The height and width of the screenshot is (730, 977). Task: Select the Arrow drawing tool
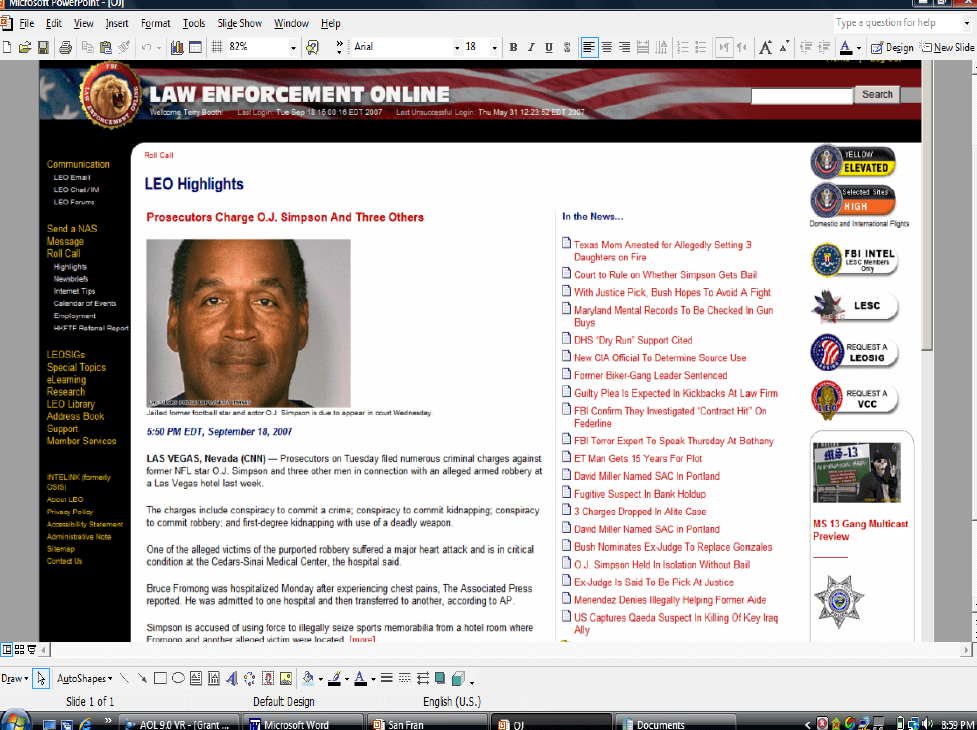[x=142, y=678]
